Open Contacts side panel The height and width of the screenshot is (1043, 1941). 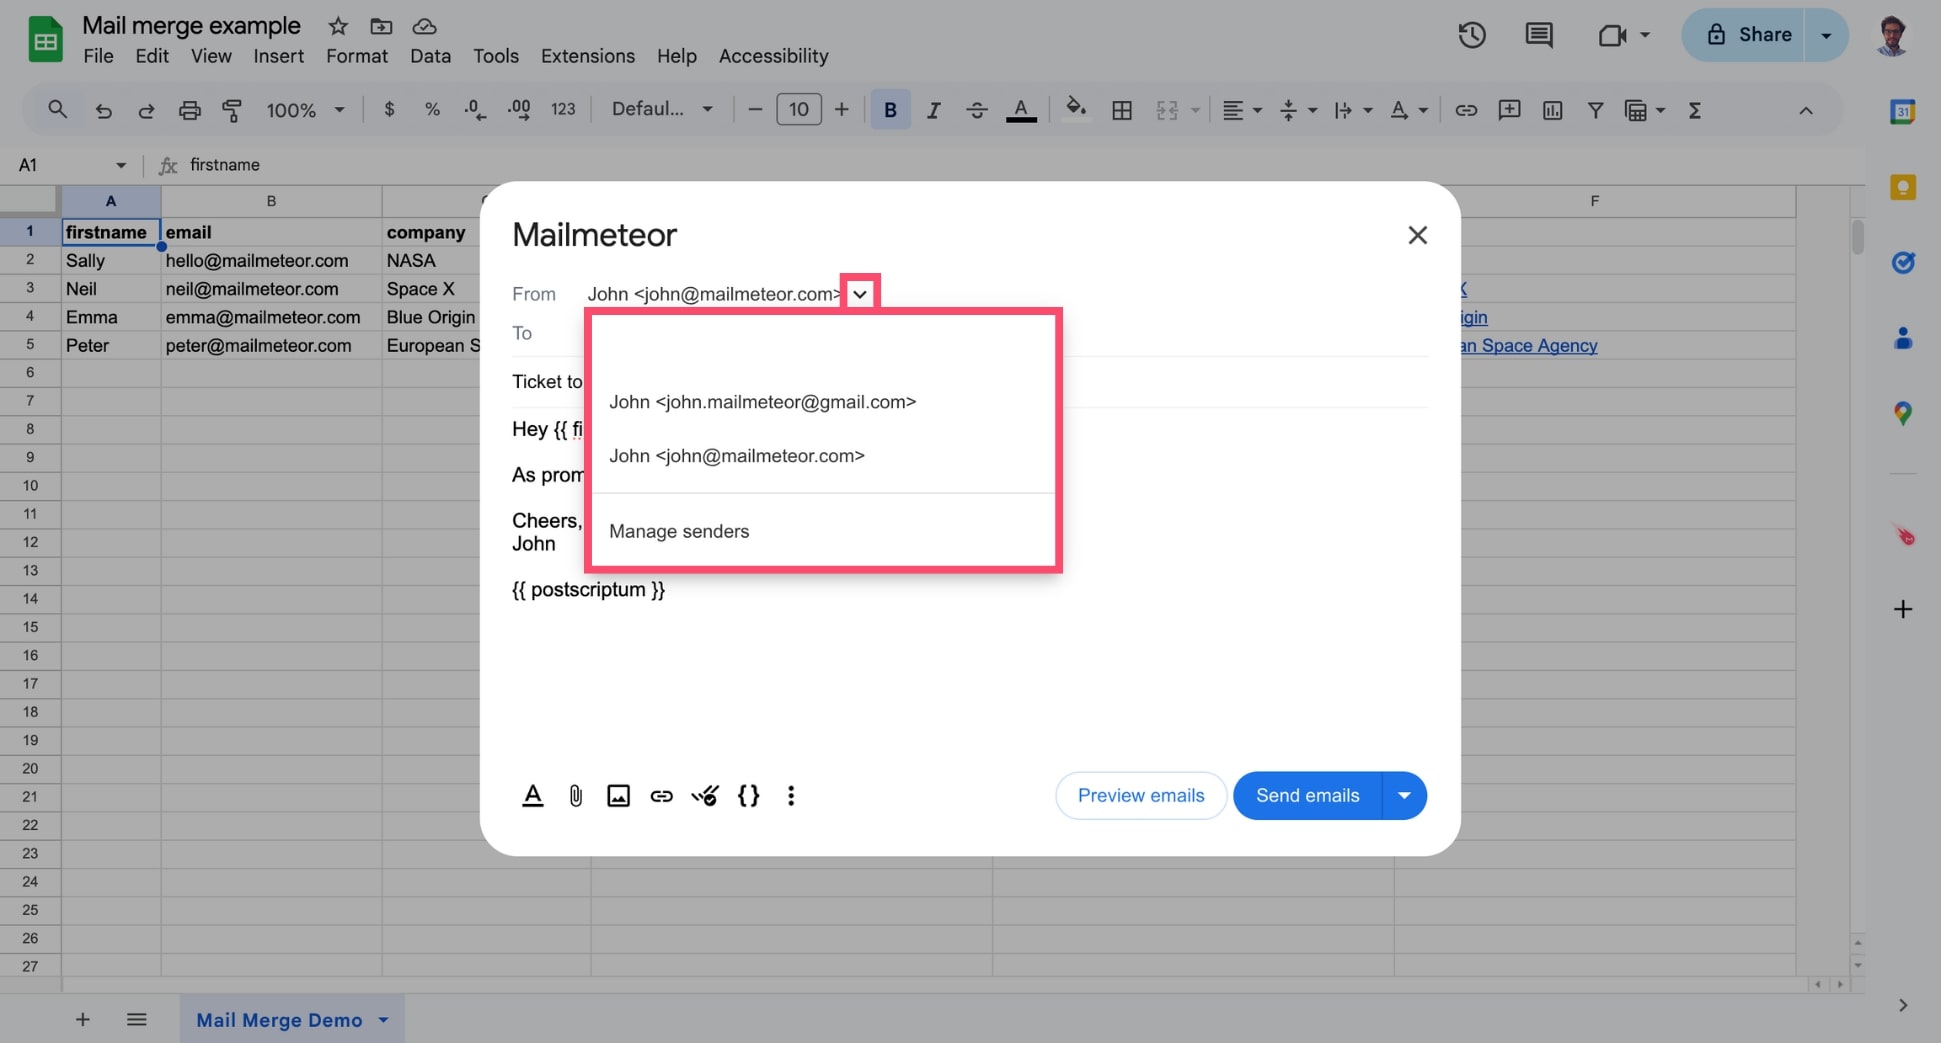click(1902, 338)
